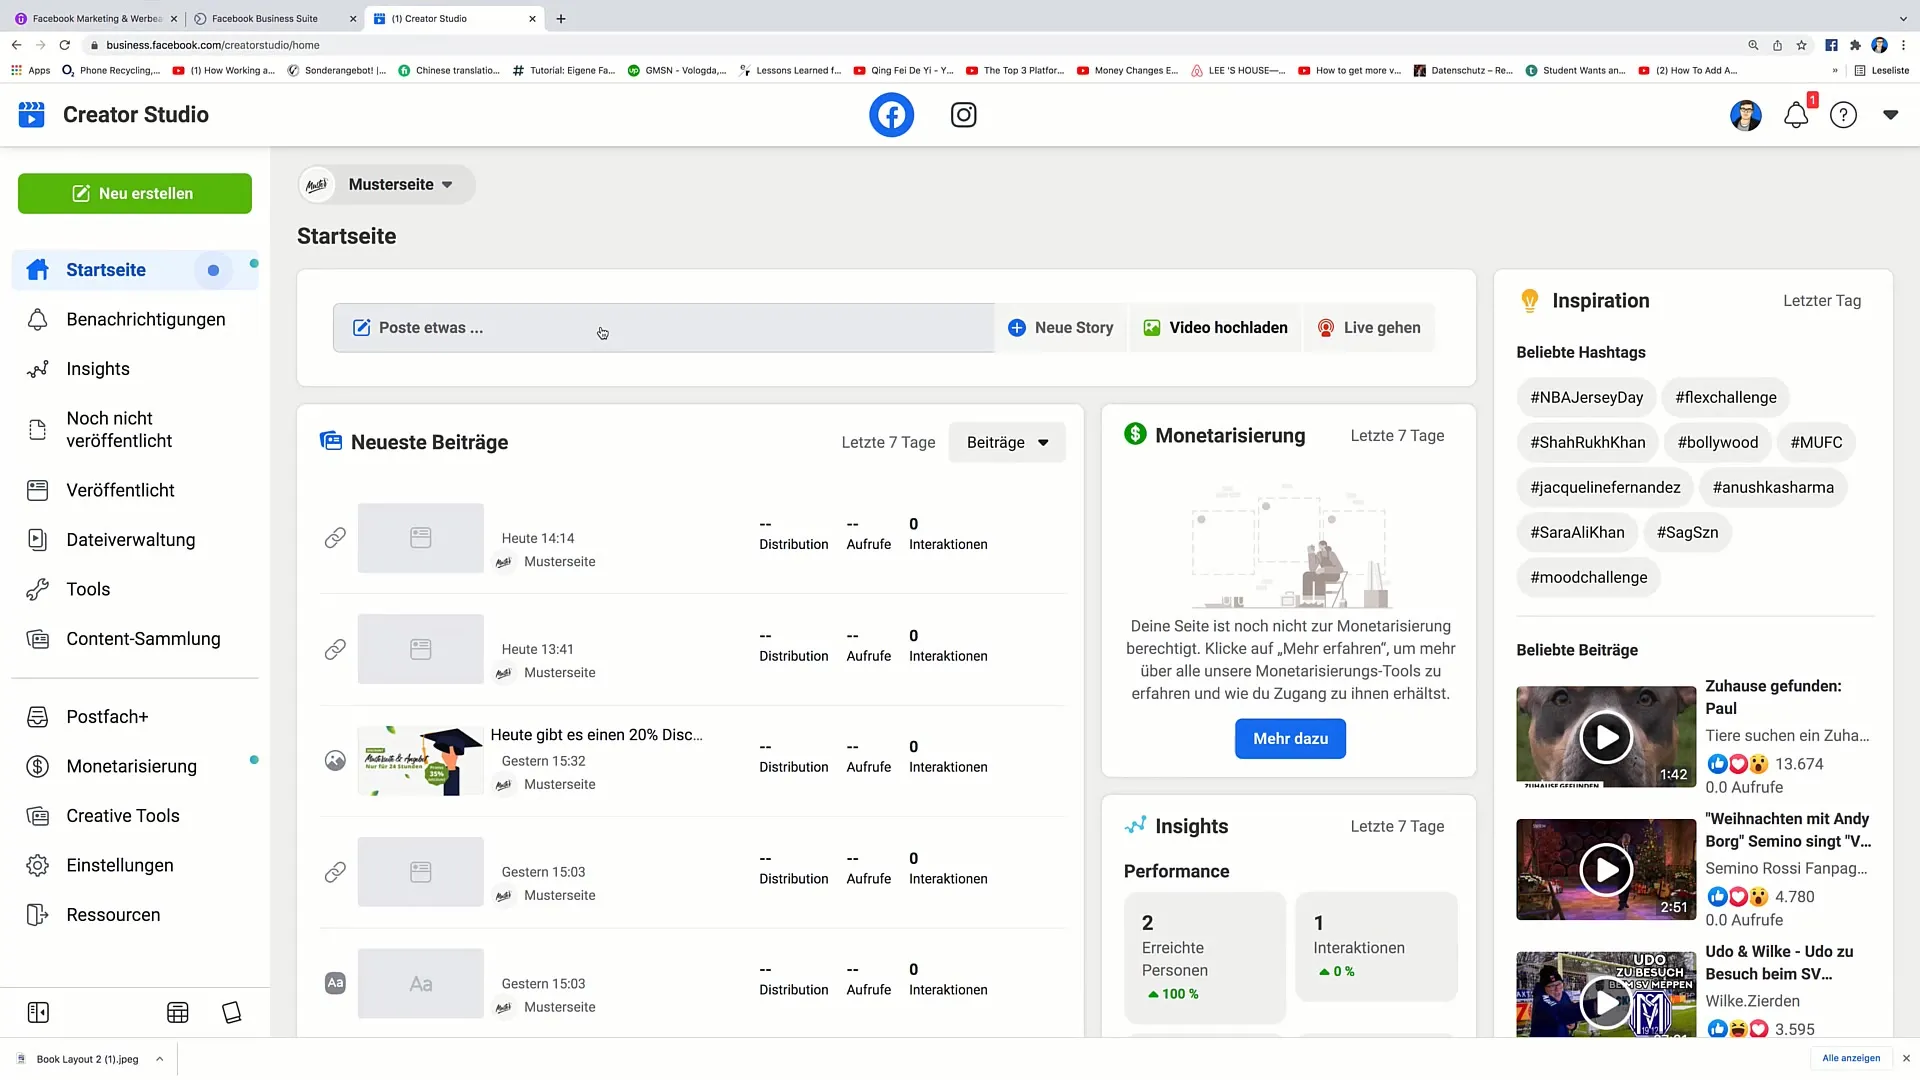The width and height of the screenshot is (1920, 1080).
Task: Open the Facebook Business Suite browser tab
Action: 265,18
